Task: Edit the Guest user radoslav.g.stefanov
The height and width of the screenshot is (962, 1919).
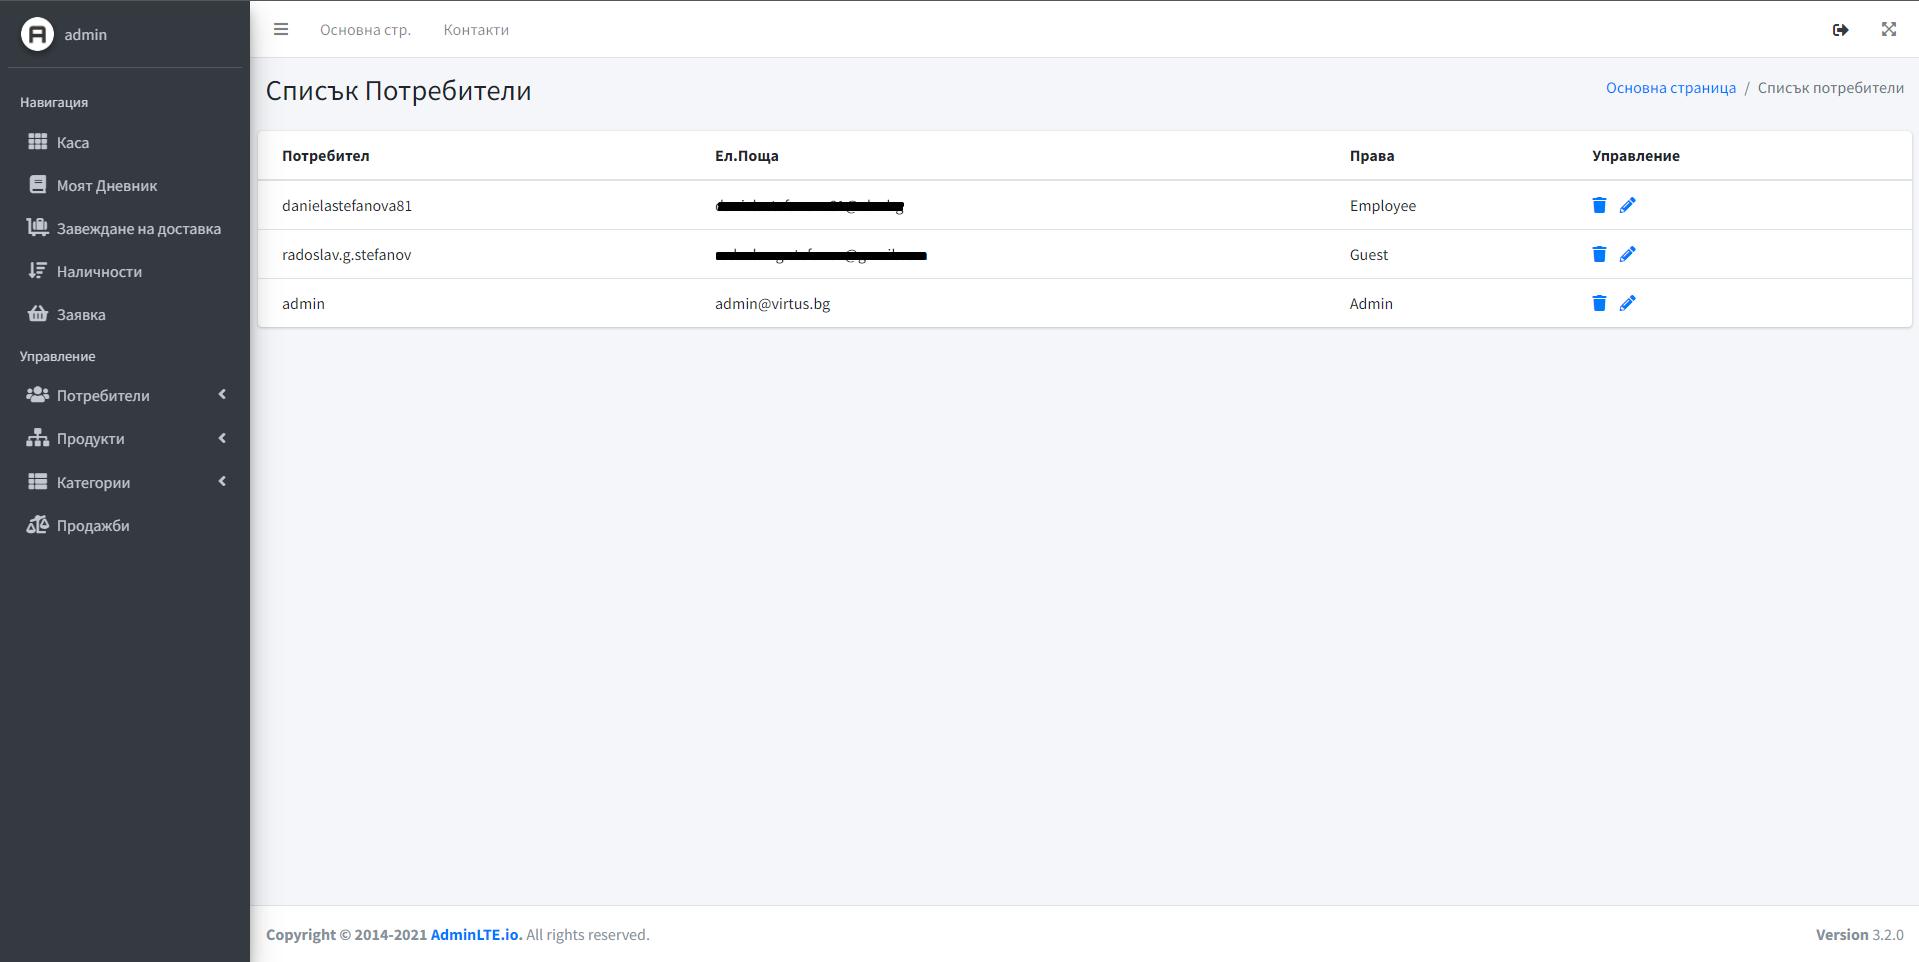Action: 1628,254
